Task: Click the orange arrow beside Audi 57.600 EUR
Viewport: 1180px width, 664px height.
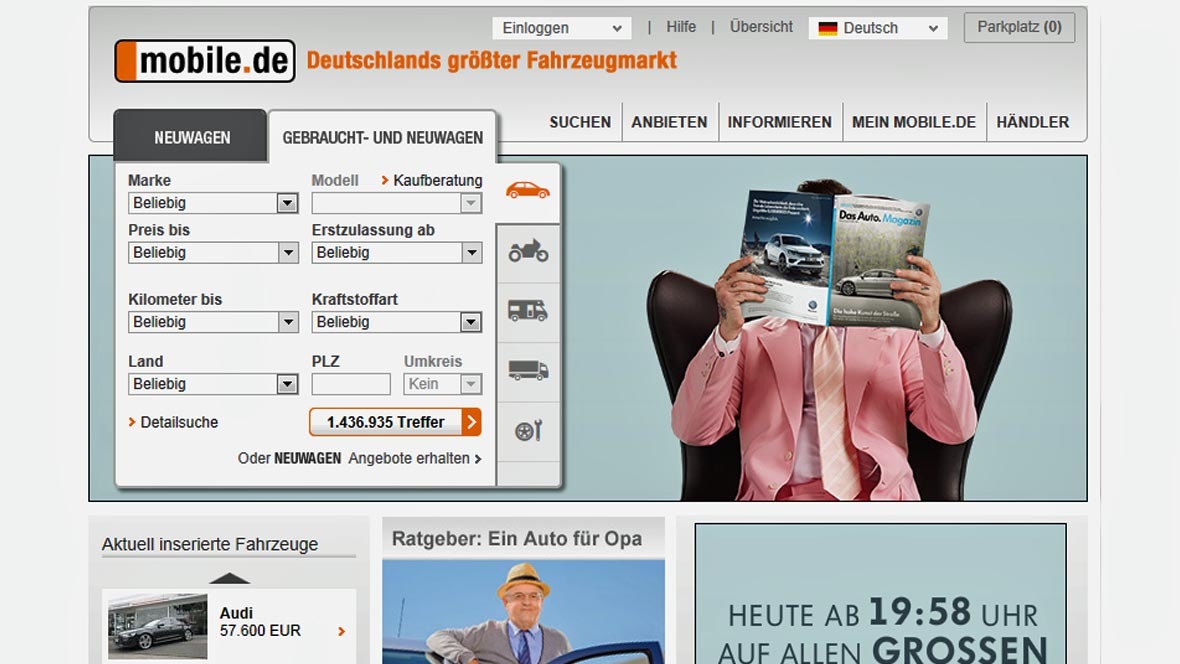Action: (x=342, y=632)
